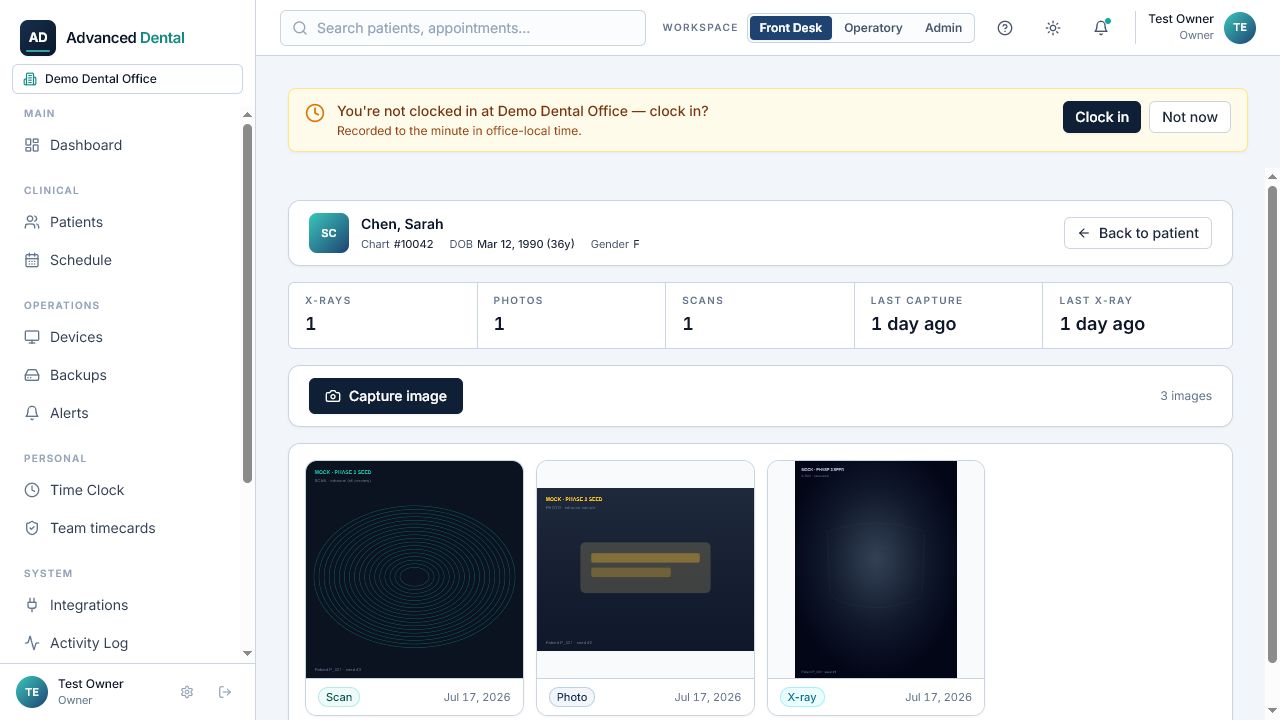This screenshot has height=720, width=1280.
Task: Click the X-ray type tag
Action: (802, 697)
